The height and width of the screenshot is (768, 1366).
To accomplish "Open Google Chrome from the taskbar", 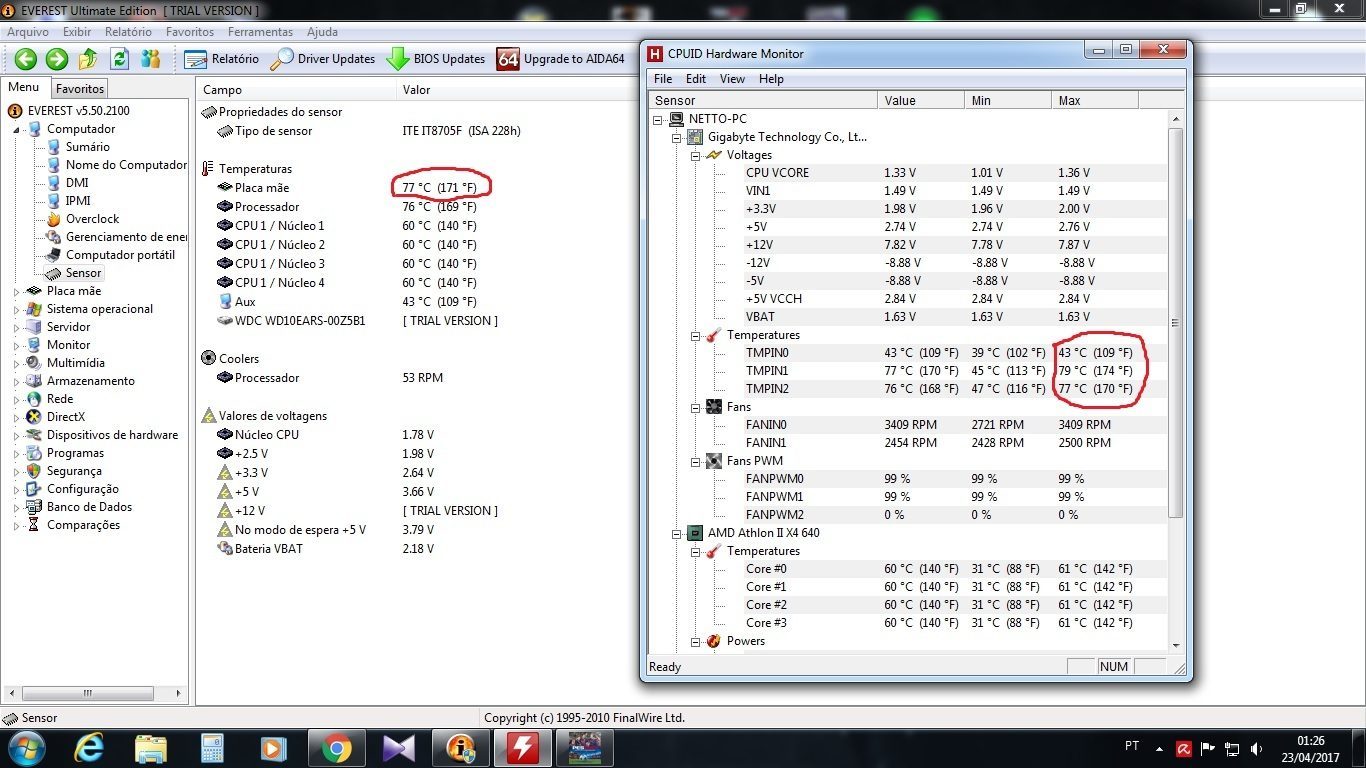I will click(336, 748).
